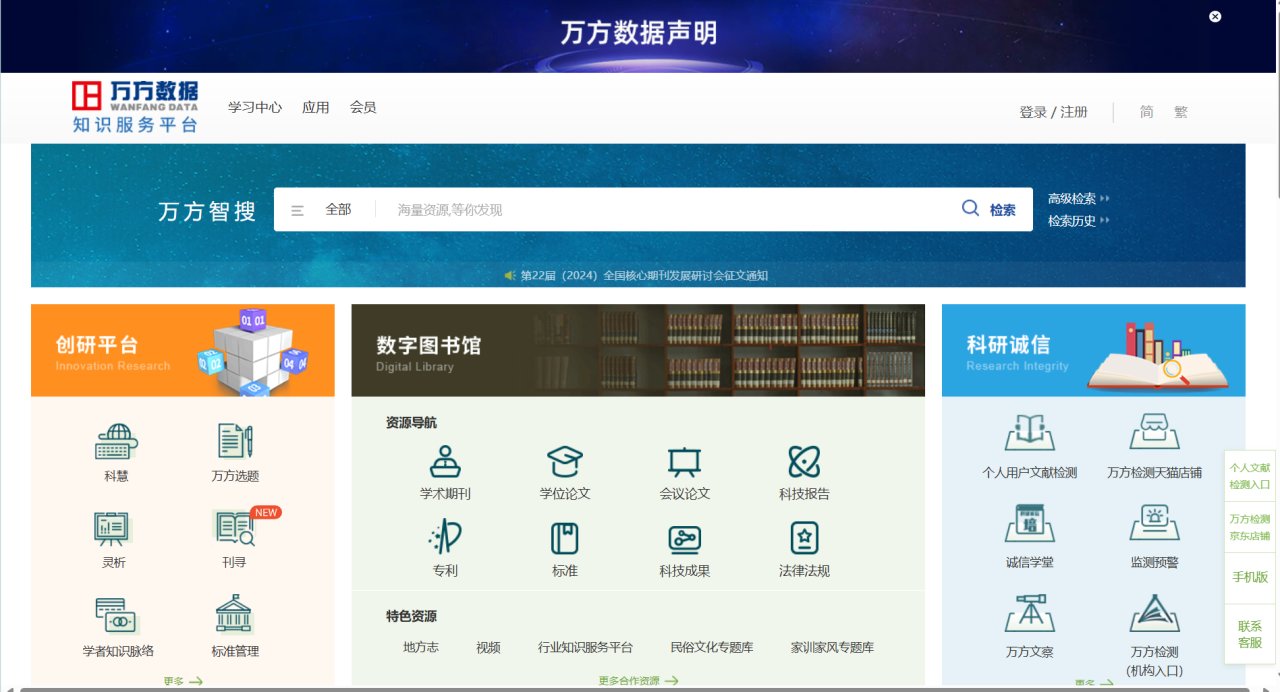Open 个人文献检测入口 side shortcut
1280x692 pixels.
pyautogui.click(x=1250, y=475)
